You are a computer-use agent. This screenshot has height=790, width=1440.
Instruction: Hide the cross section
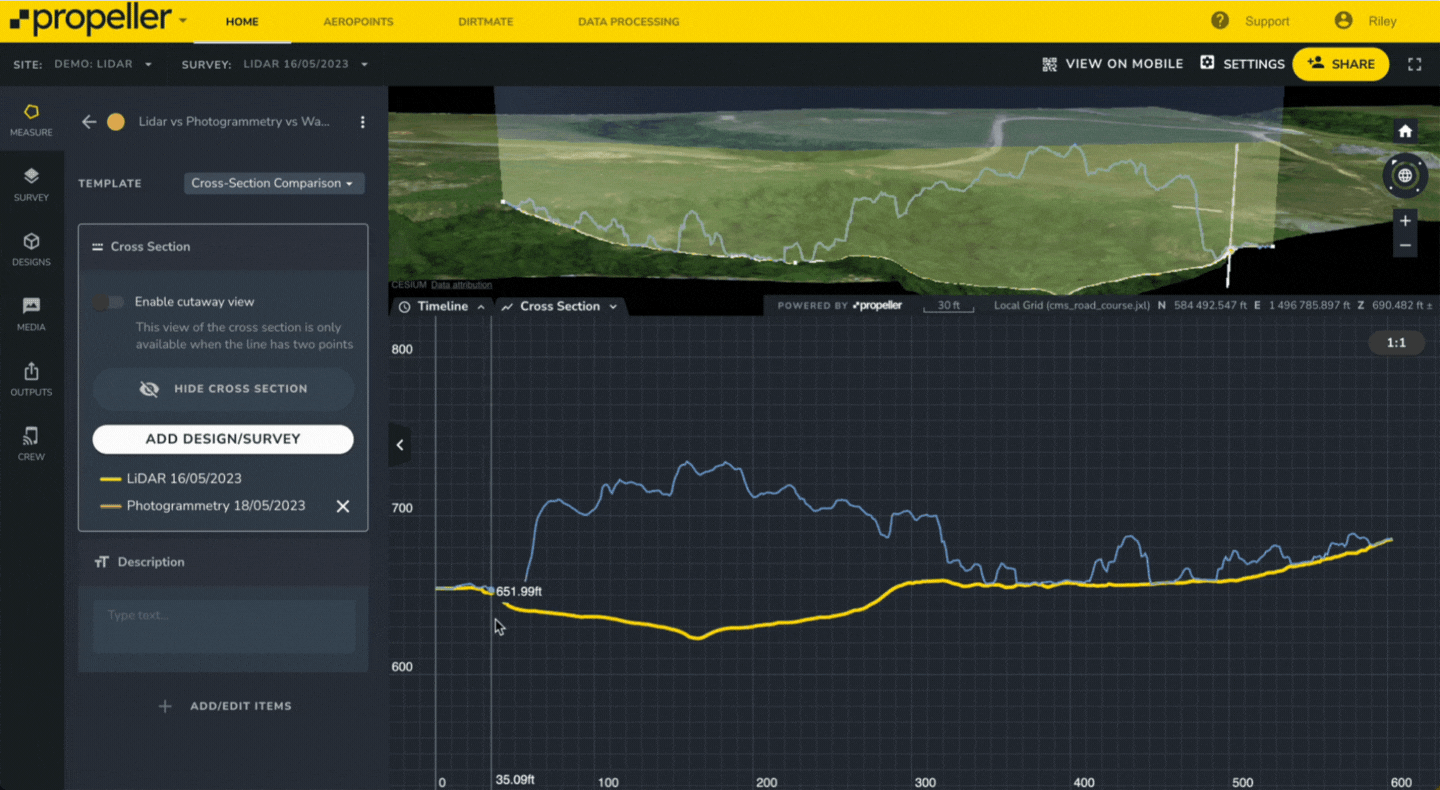click(223, 389)
